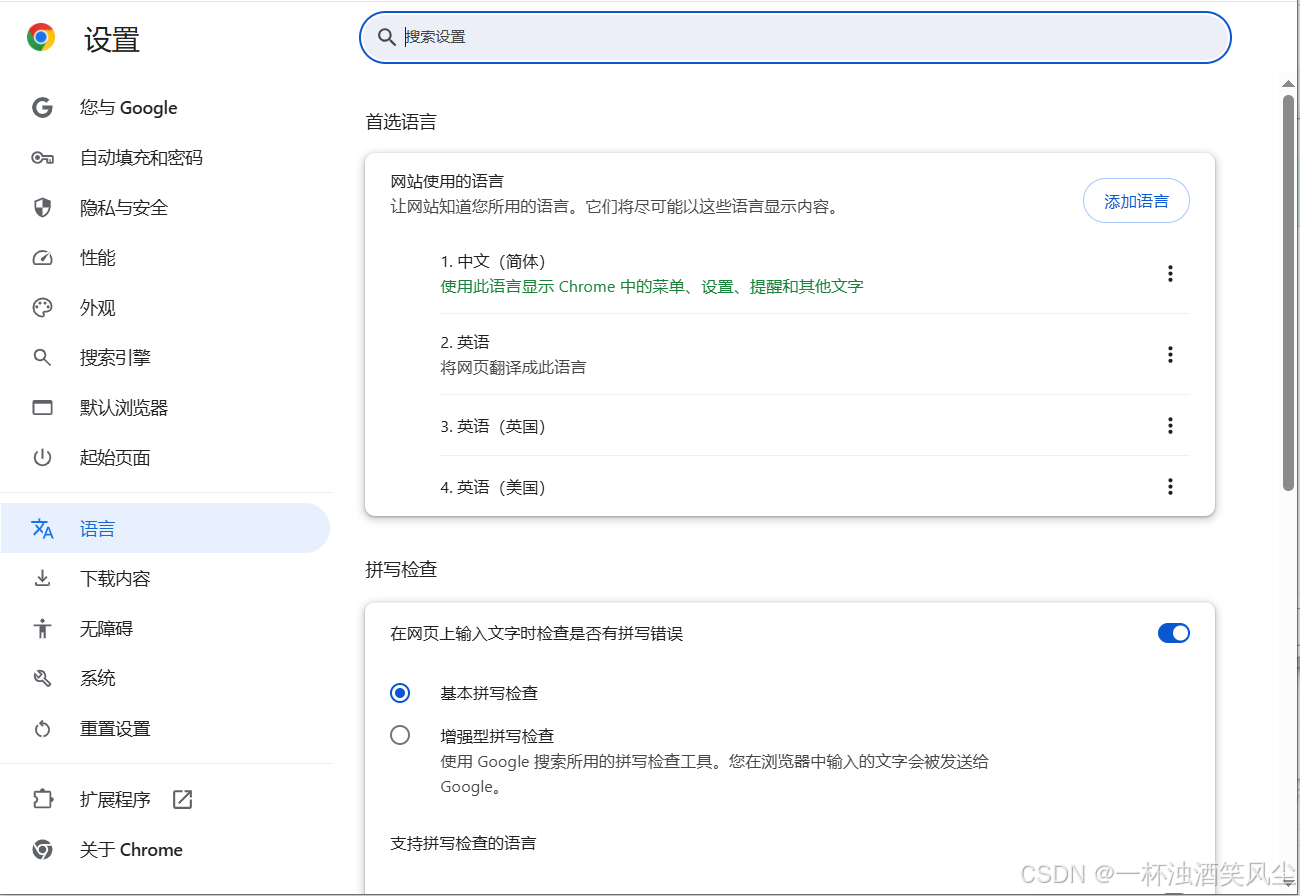This screenshot has width=1300, height=896.
Task: Open 自动填充和密码 settings section
Action: (x=165, y=158)
